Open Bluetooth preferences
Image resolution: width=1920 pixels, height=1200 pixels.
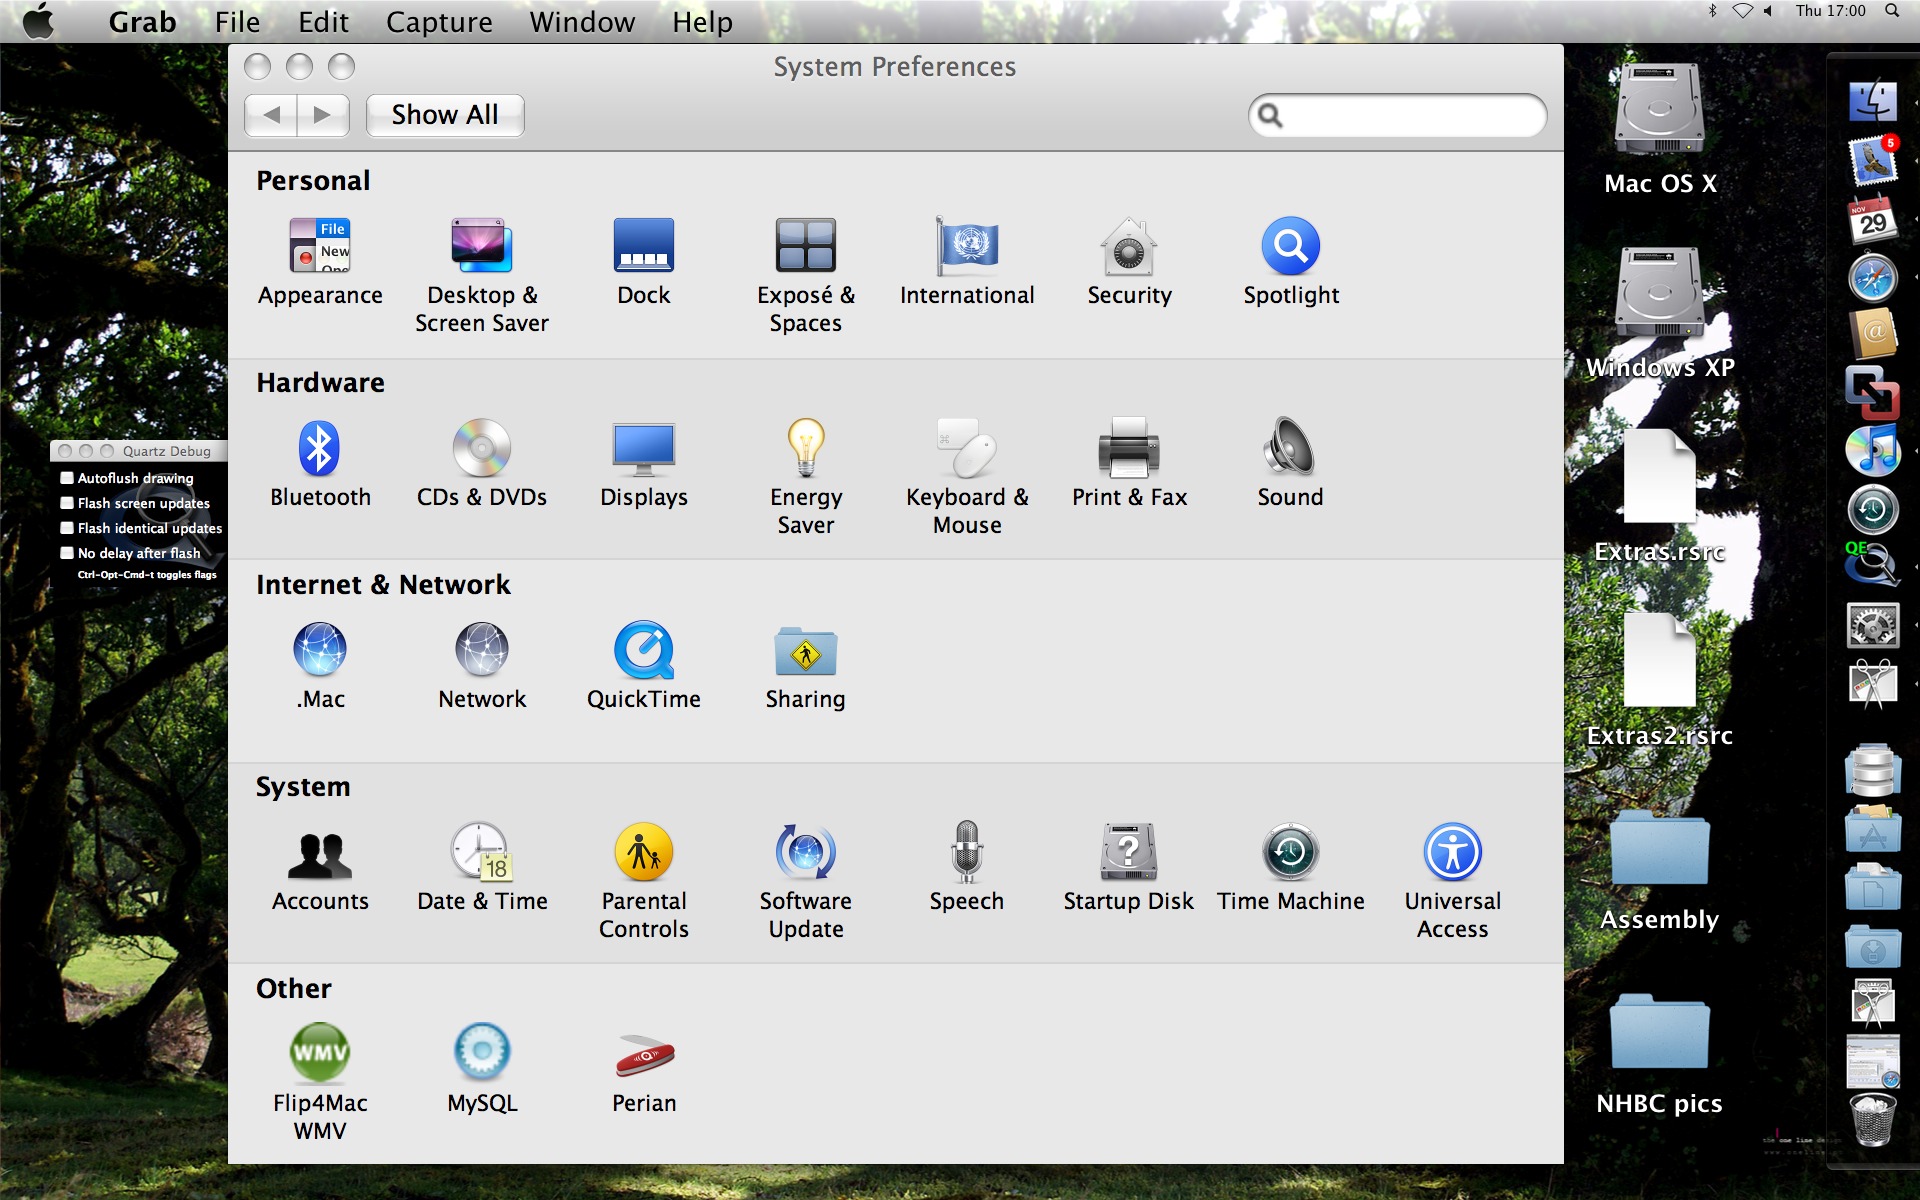pyautogui.click(x=320, y=449)
